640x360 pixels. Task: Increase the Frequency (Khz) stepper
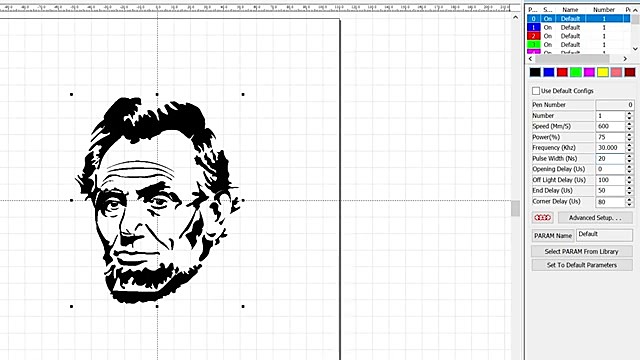pos(629,145)
